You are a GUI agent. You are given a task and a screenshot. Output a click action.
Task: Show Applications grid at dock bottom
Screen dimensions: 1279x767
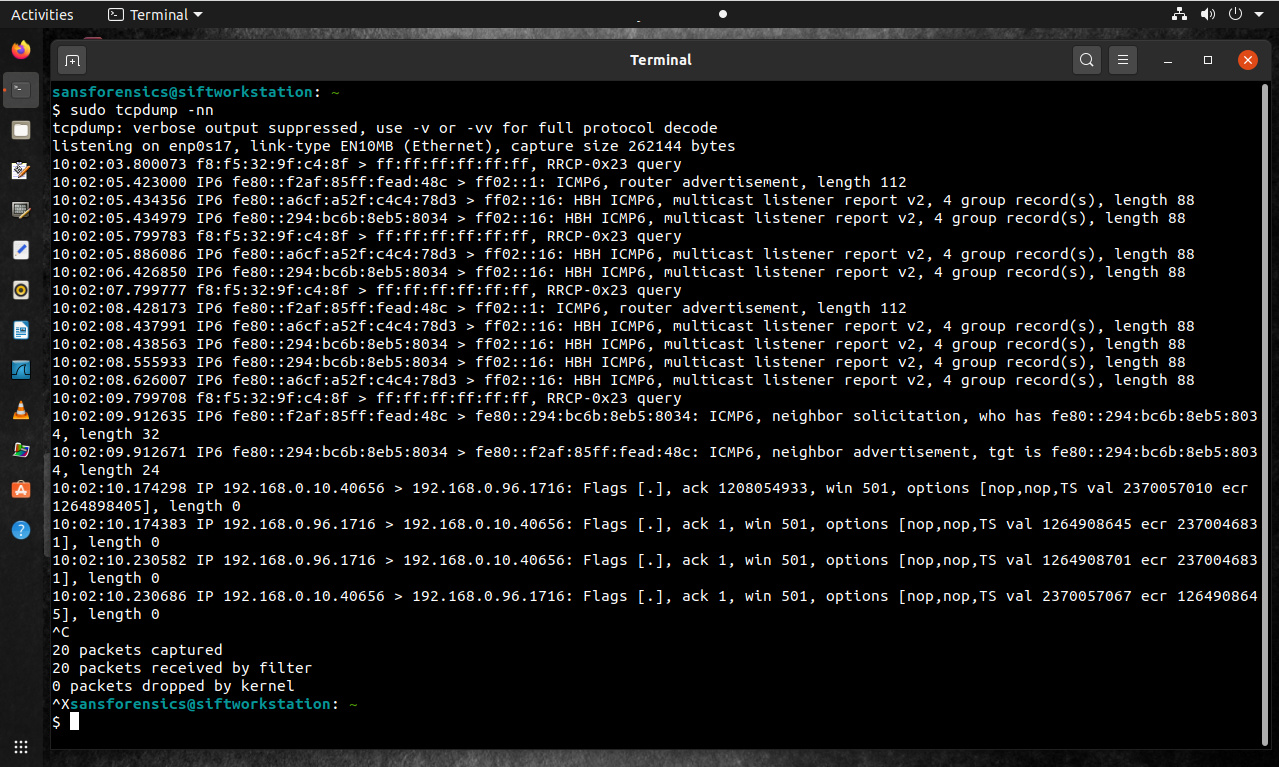(x=21, y=746)
